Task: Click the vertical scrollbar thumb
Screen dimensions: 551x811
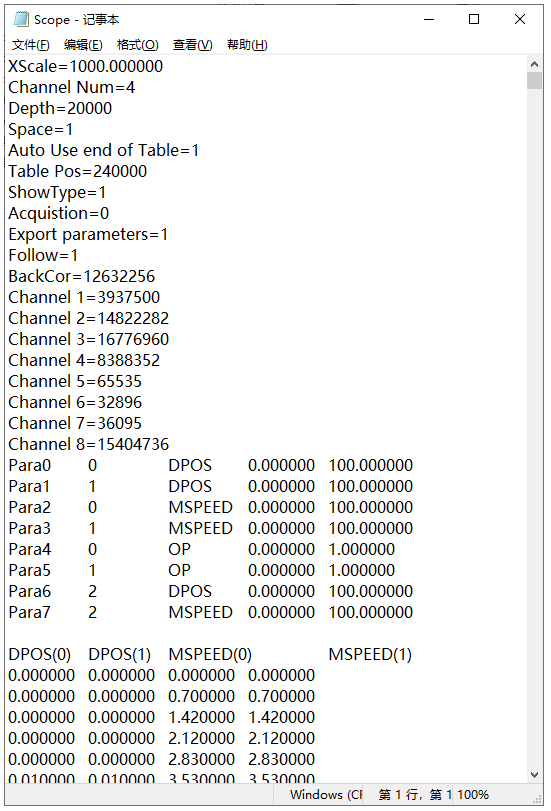Action: point(534,81)
